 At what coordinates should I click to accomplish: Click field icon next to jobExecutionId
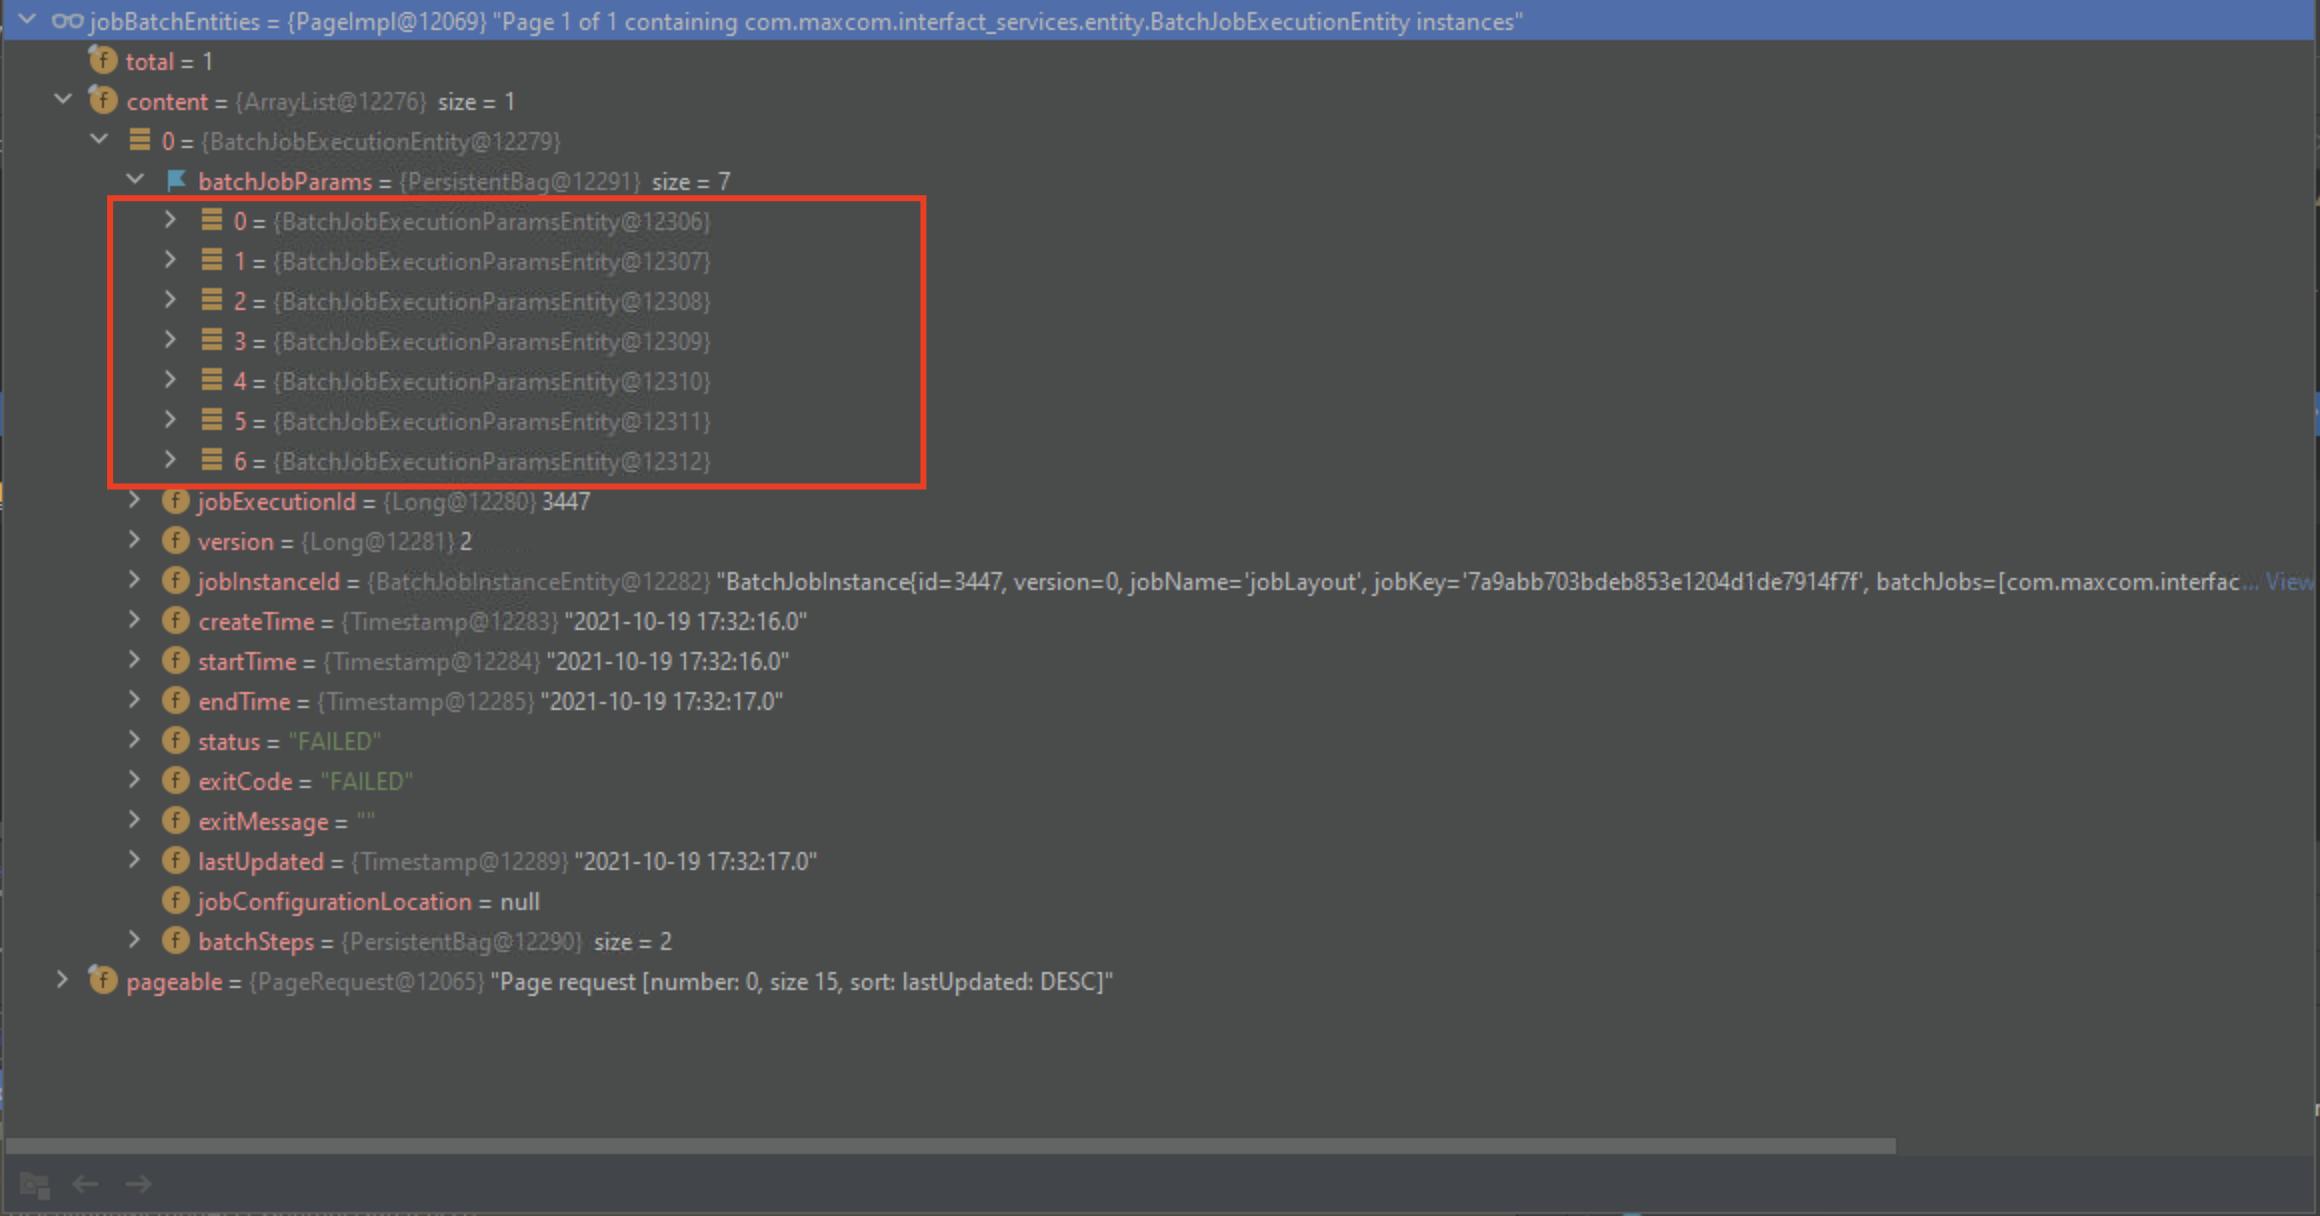click(176, 501)
